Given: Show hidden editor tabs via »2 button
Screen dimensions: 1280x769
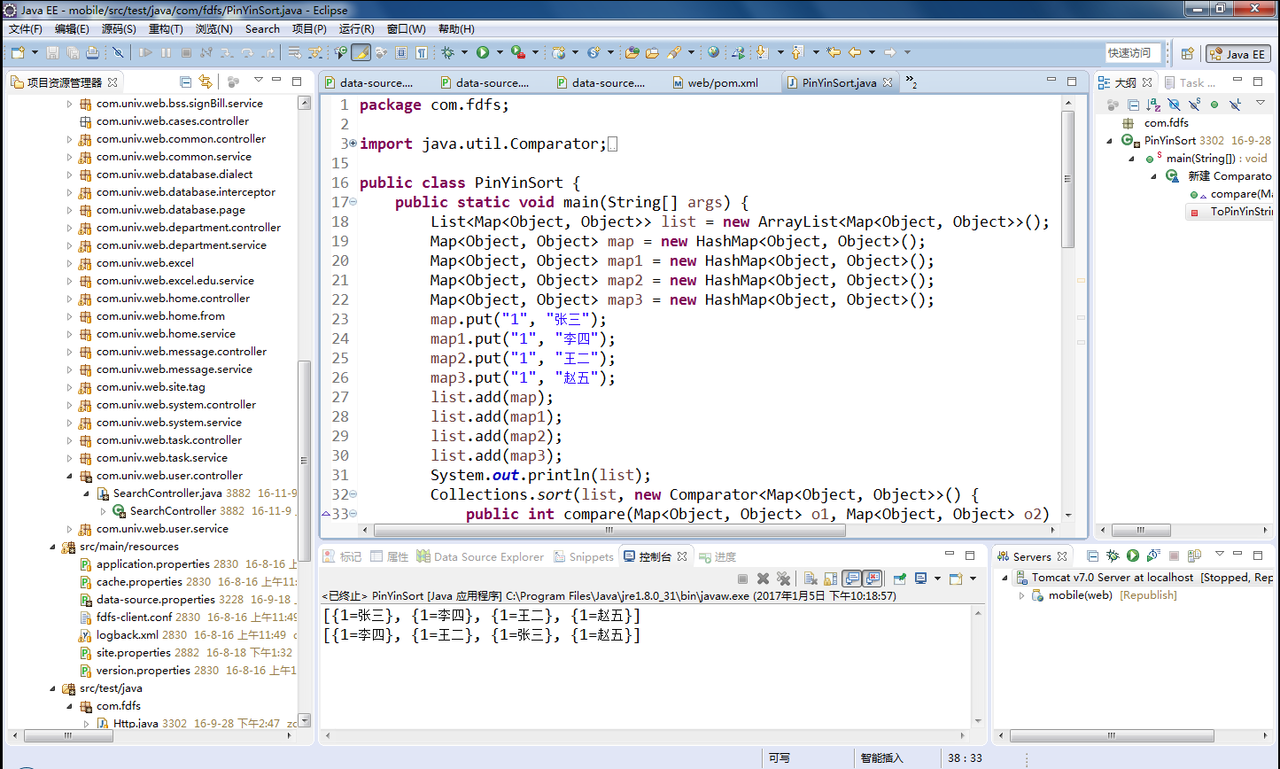Looking at the screenshot, I should pos(911,82).
